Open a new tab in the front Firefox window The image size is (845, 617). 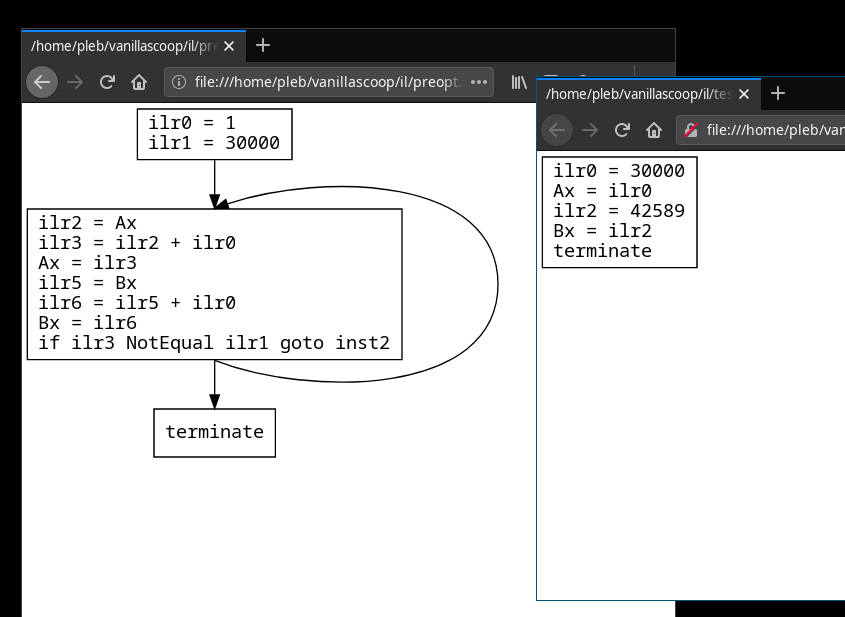pyautogui.click(x=778, y=94)
